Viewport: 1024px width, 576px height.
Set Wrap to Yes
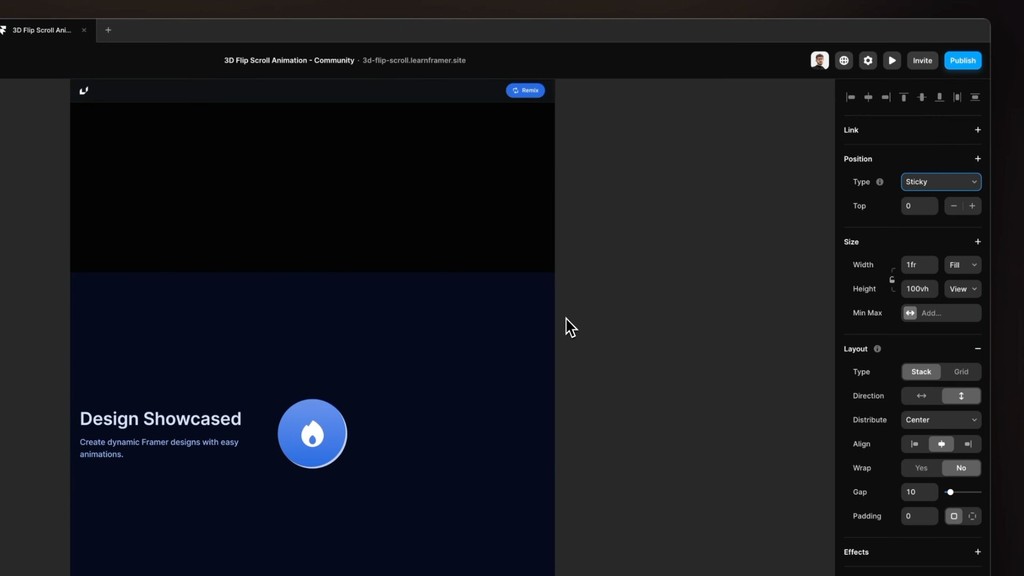[x=920, y=467]
